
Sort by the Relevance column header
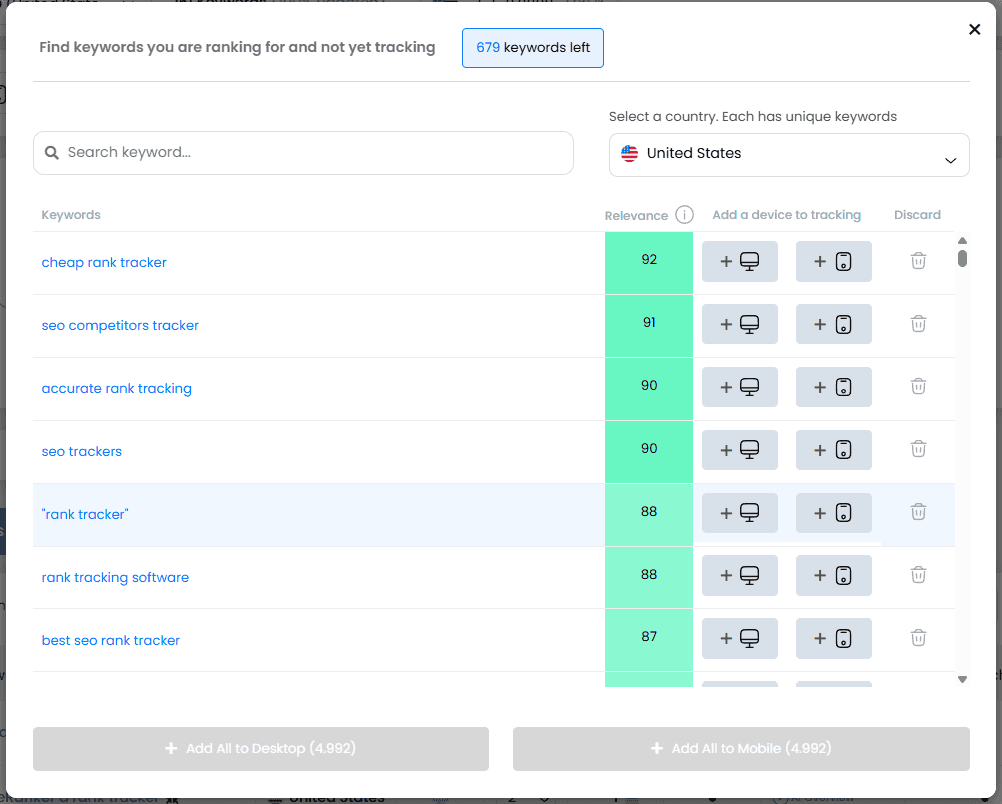tap(636, 216)
